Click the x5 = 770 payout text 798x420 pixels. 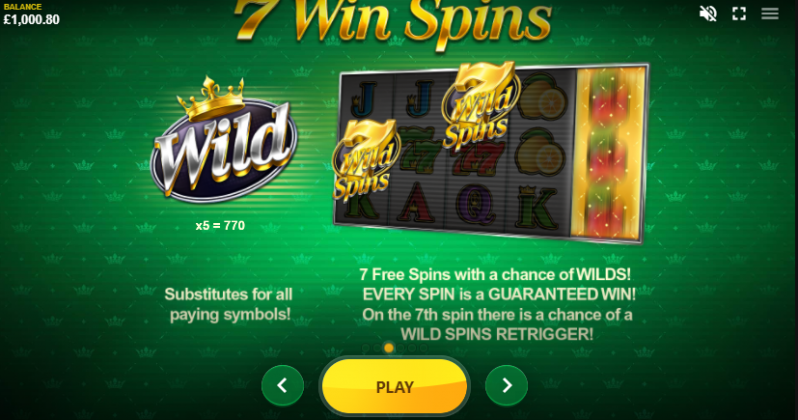pos(220,226)
